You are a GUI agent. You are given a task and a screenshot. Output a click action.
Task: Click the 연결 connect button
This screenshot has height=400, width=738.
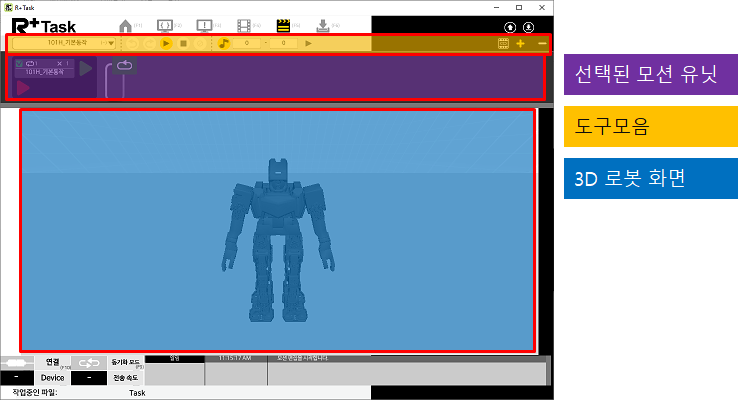(x=52, y=362)
